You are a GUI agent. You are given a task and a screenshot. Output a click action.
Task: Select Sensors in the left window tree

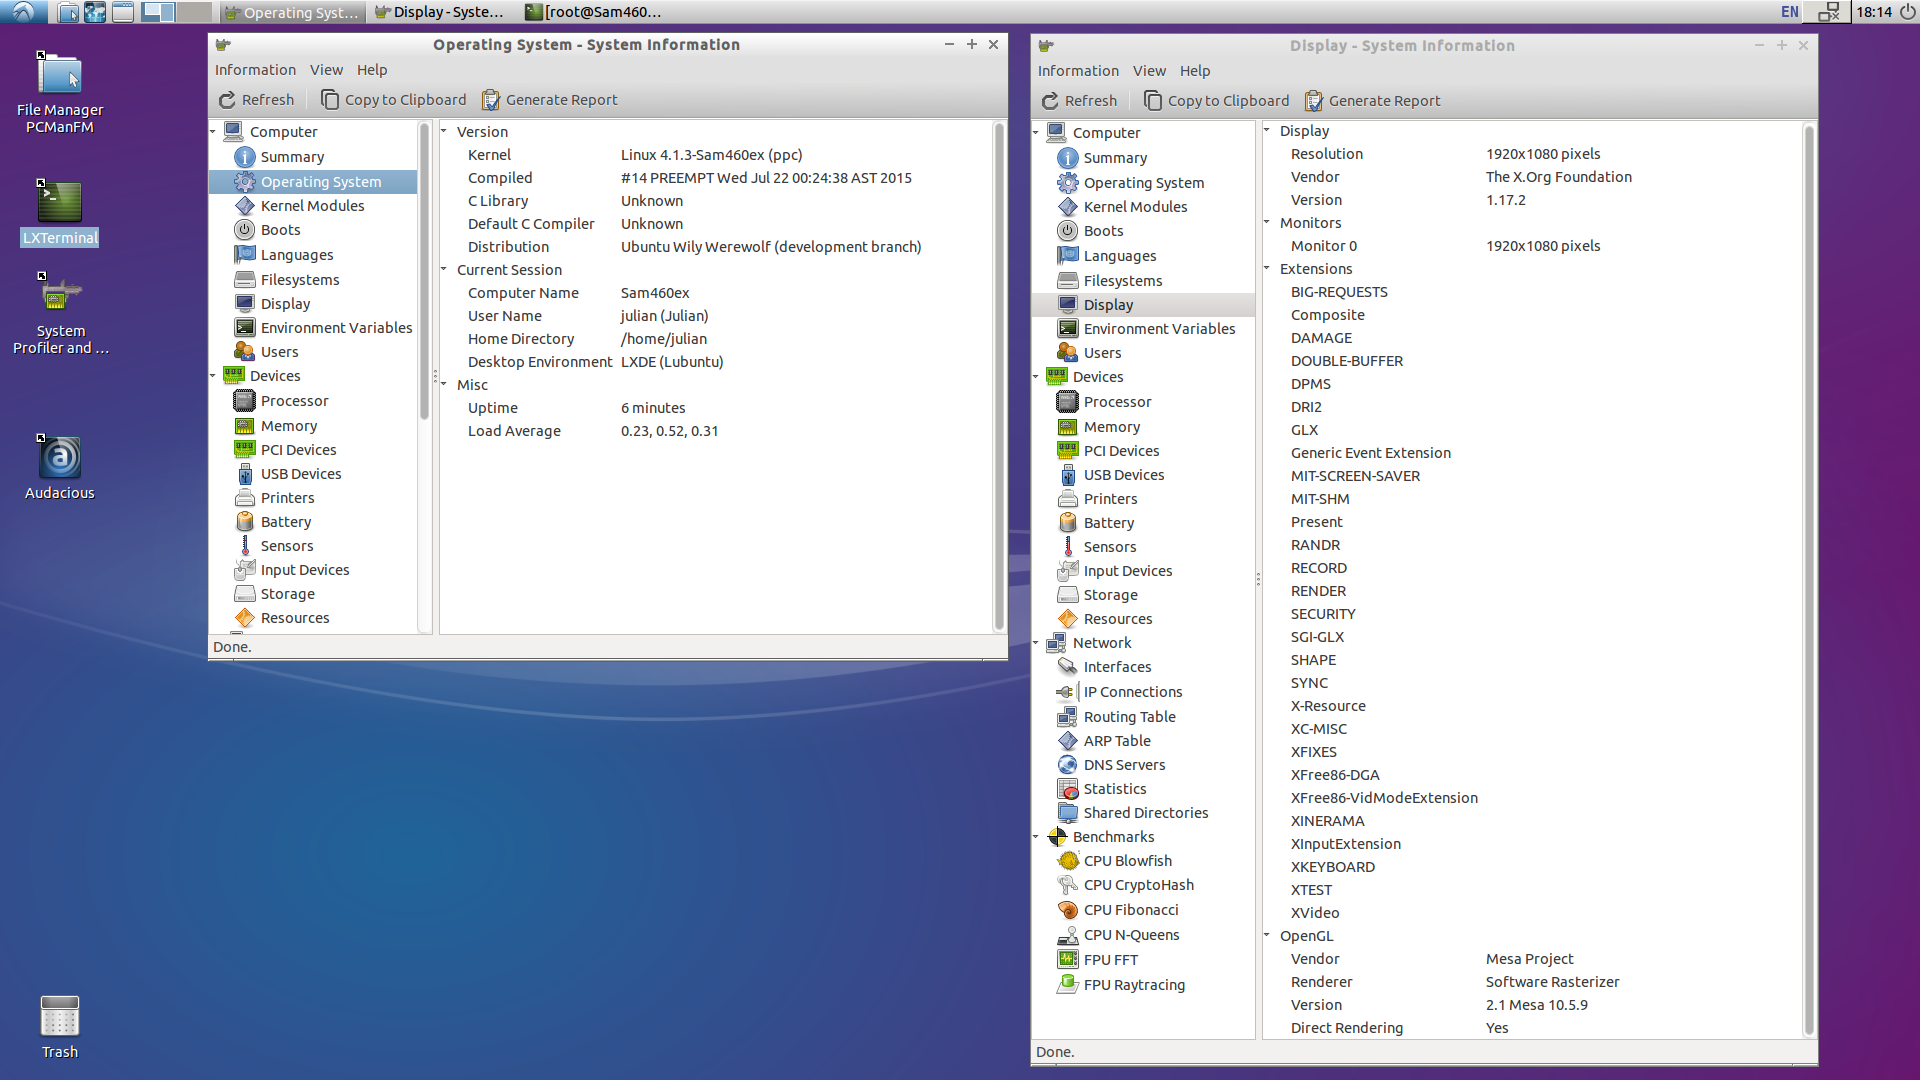286,546
